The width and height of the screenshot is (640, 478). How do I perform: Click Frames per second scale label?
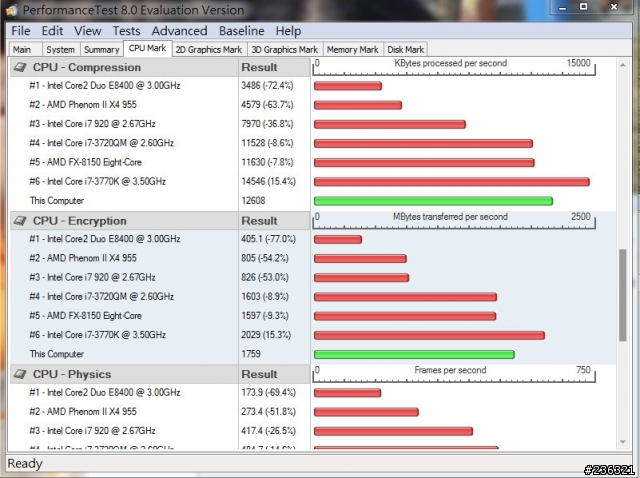pyautogui.click(x=450, y=370)
